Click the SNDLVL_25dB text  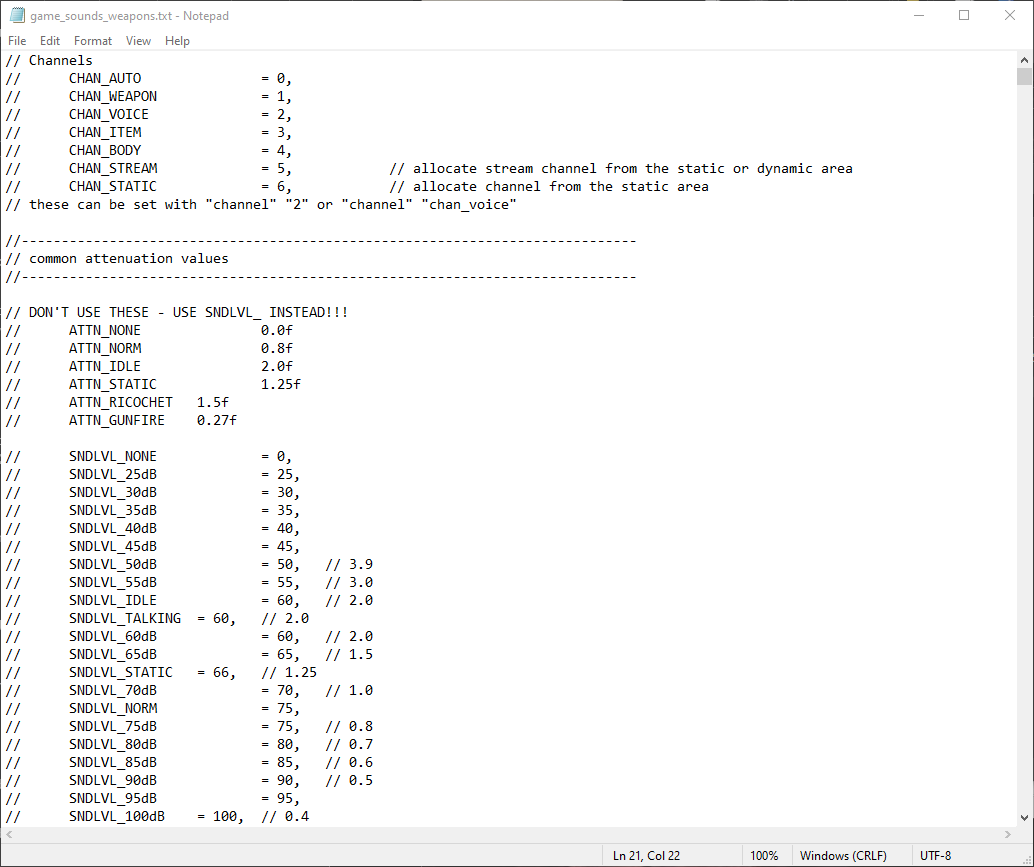point(113,474)
